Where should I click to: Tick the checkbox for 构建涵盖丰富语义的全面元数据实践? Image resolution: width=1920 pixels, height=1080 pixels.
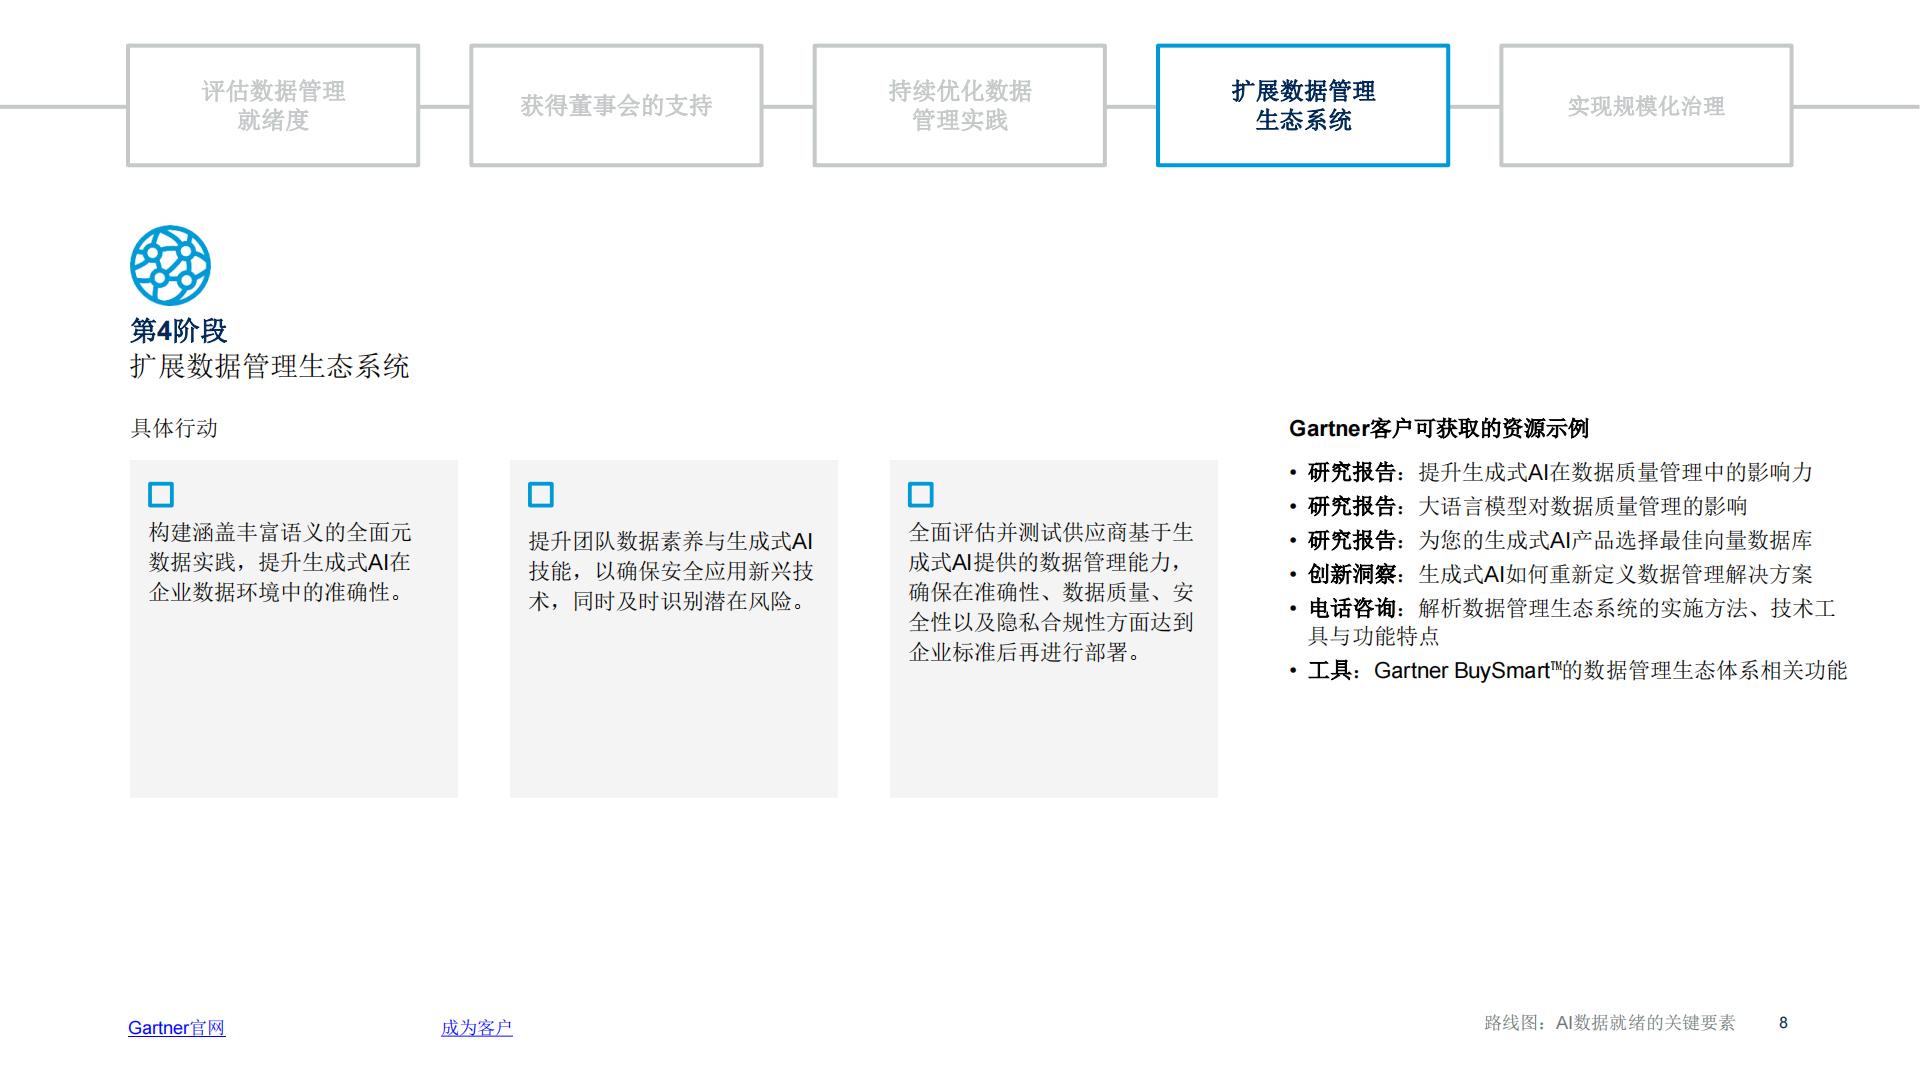[161, 495]
